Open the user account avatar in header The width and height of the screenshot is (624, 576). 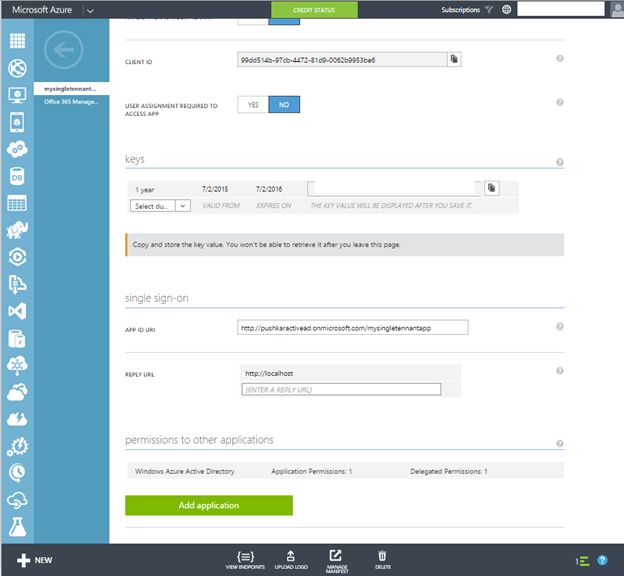click(x=617, y=10)
